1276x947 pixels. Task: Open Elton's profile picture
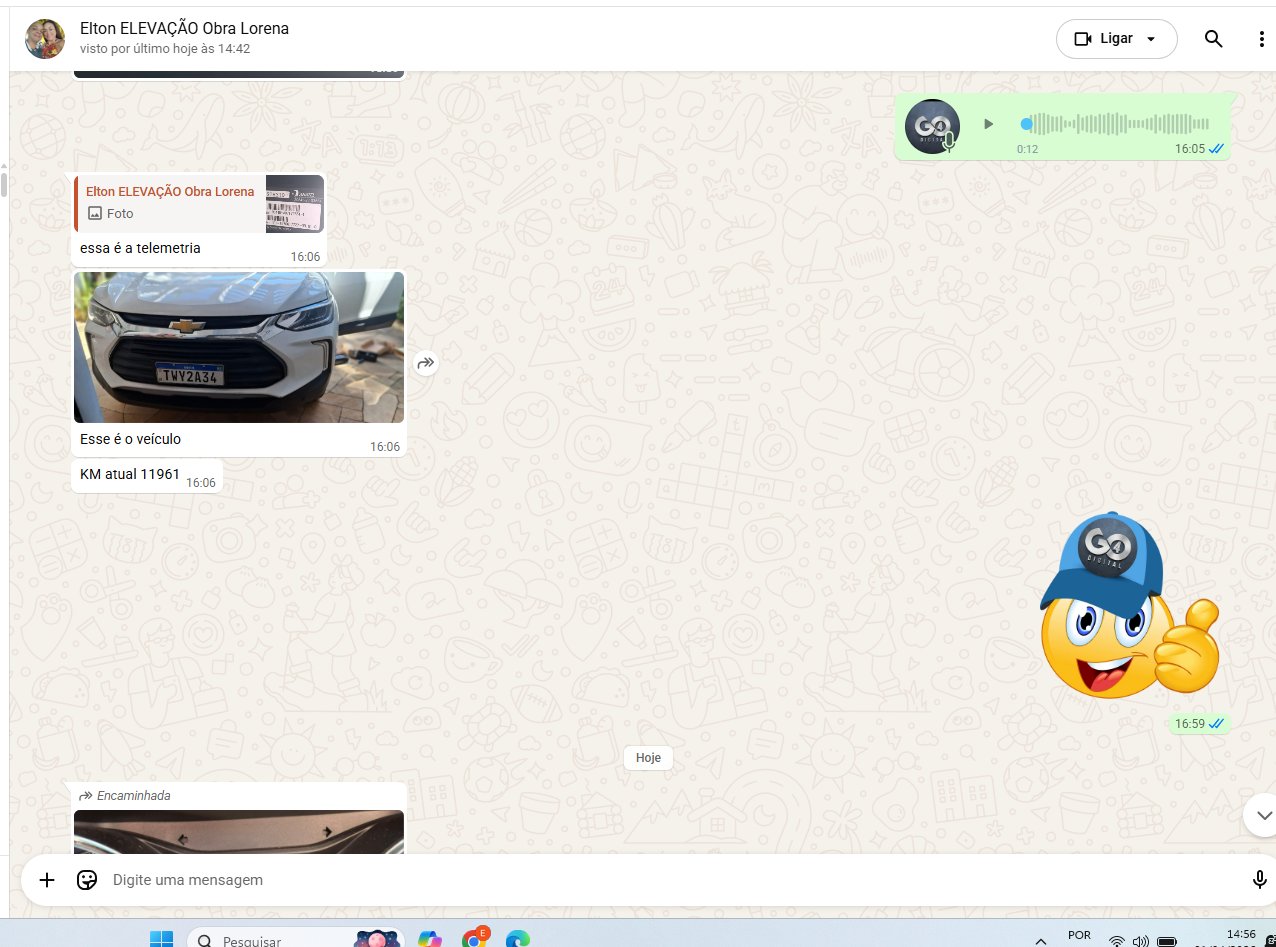coord(45,39)
